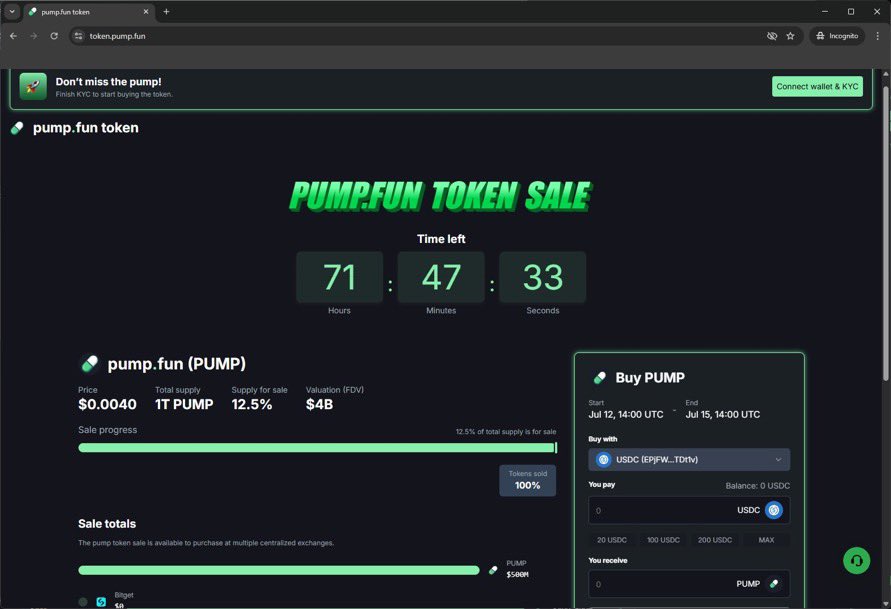Click the Sale totals heading

pos(107,524)
